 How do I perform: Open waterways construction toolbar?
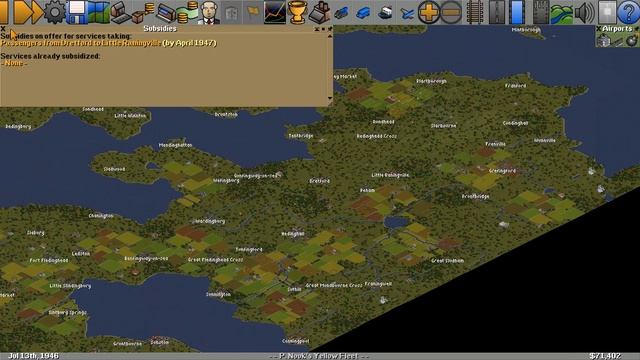pos(518,12)
